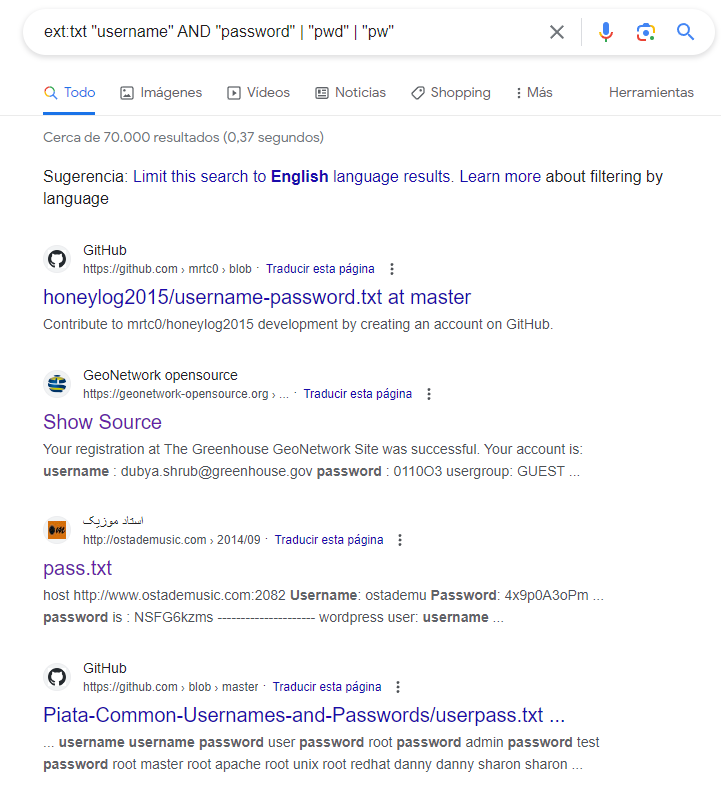The width and height of the screenshot is (721, 809).
Task: Click the 'GeoNetwork opensource' site name
Action: pyautogui.click(x=161, y=375)
